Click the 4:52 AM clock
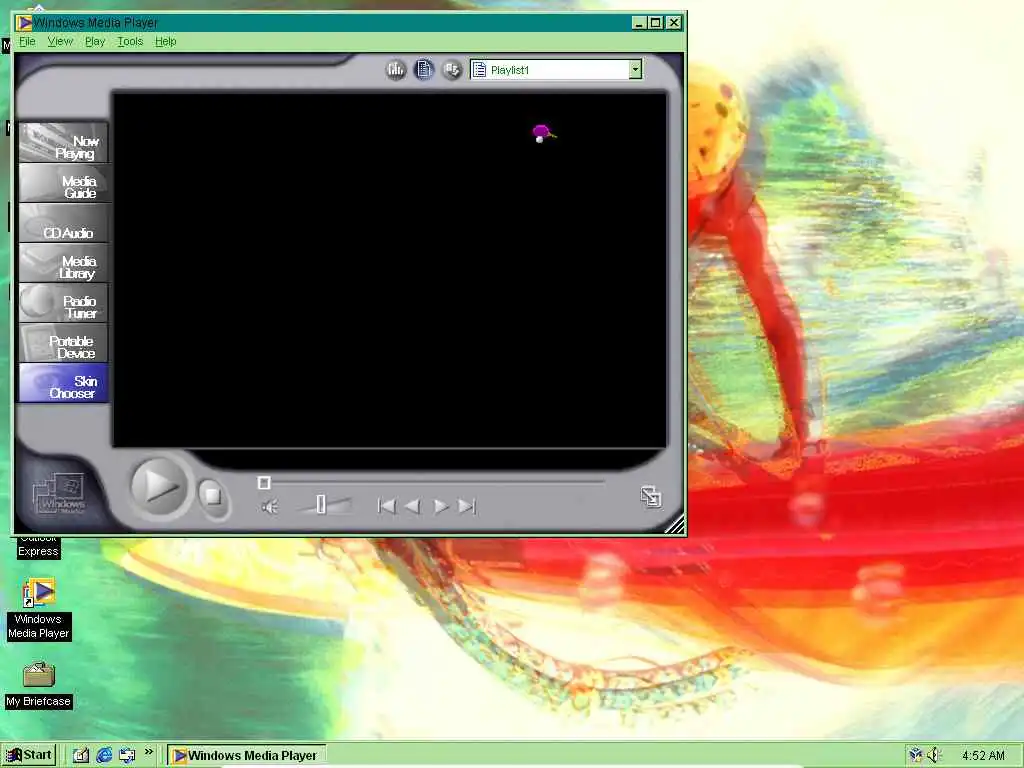 point(983,756)
